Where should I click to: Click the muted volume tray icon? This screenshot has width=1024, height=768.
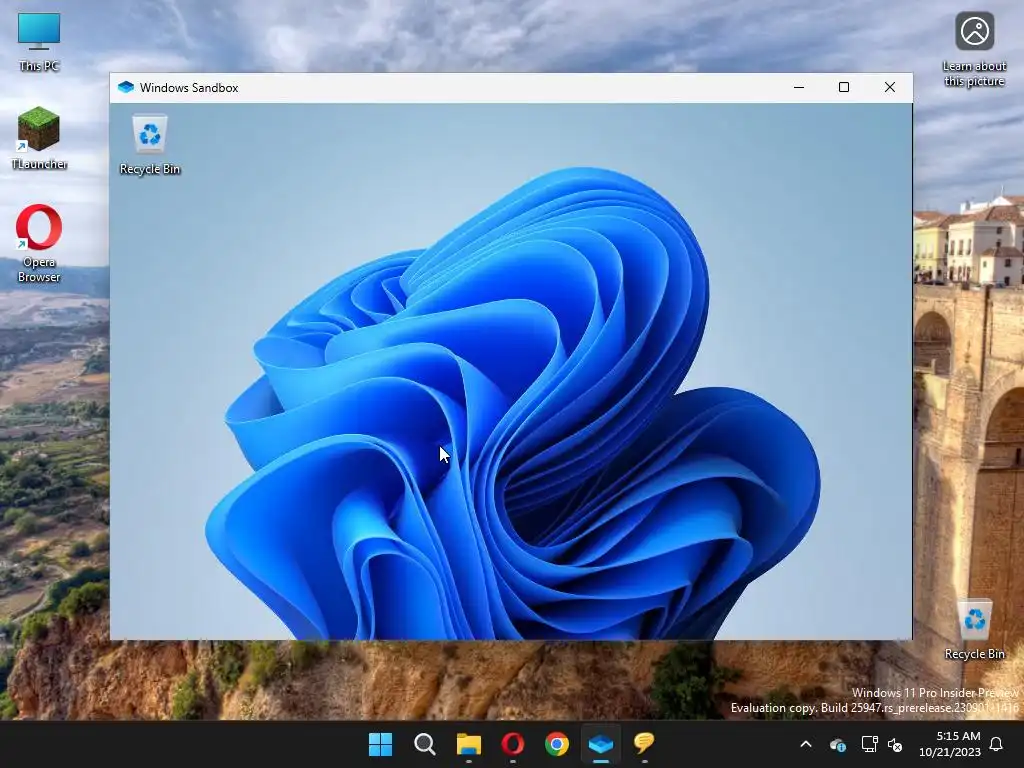(895, 744)
